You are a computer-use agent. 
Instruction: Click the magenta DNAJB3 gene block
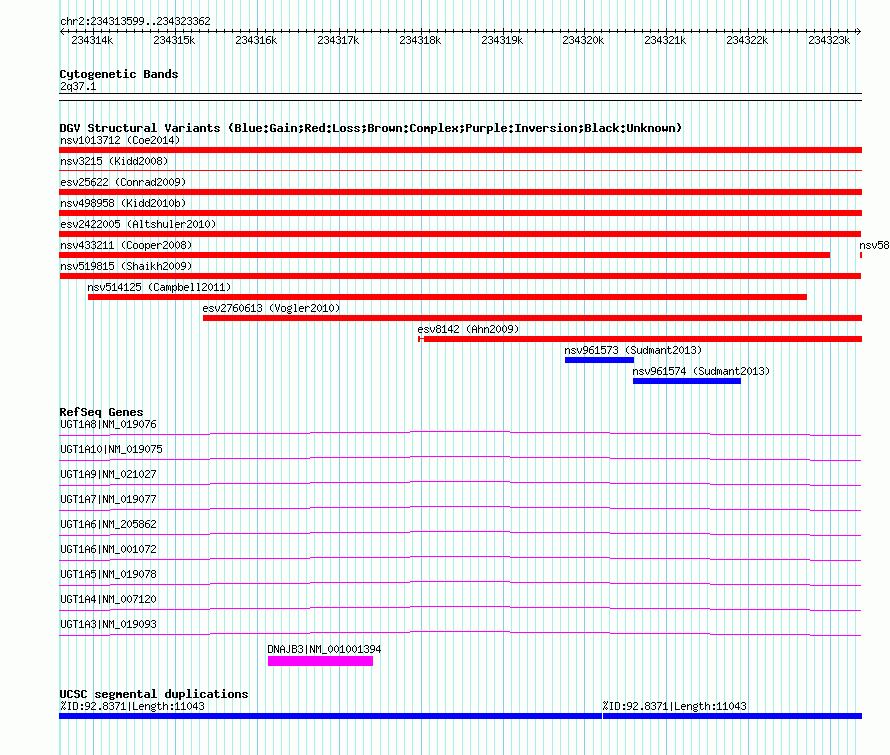click(x=320, y=661)
